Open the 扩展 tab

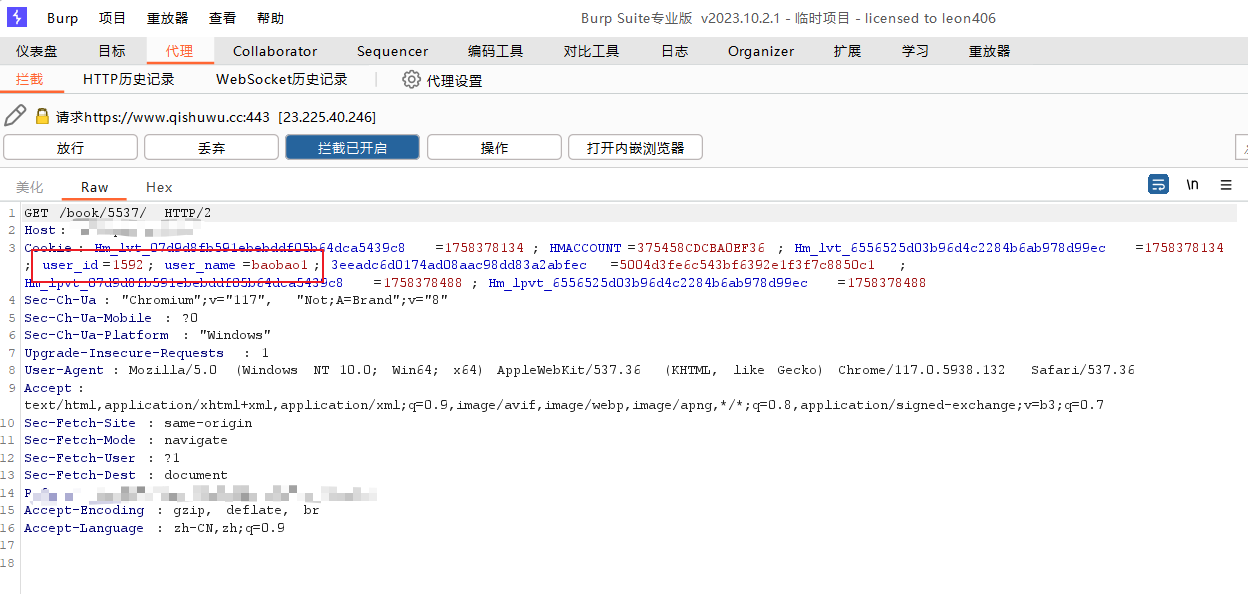847,51
